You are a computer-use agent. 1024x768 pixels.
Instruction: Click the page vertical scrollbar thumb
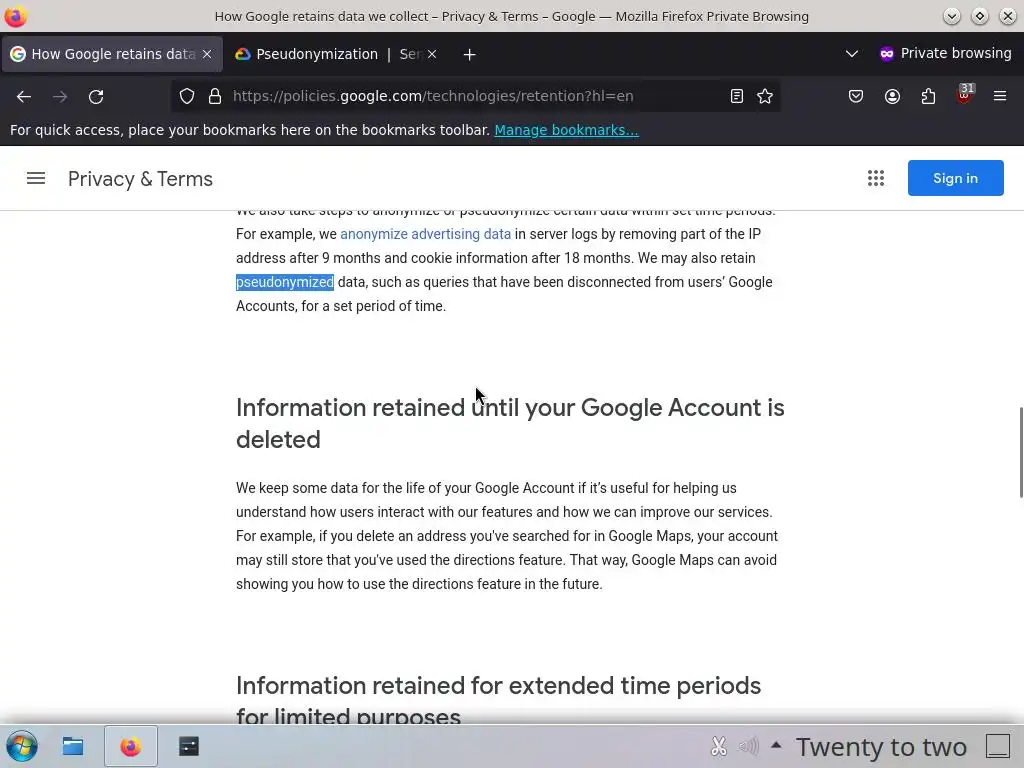pos(1021,452)
